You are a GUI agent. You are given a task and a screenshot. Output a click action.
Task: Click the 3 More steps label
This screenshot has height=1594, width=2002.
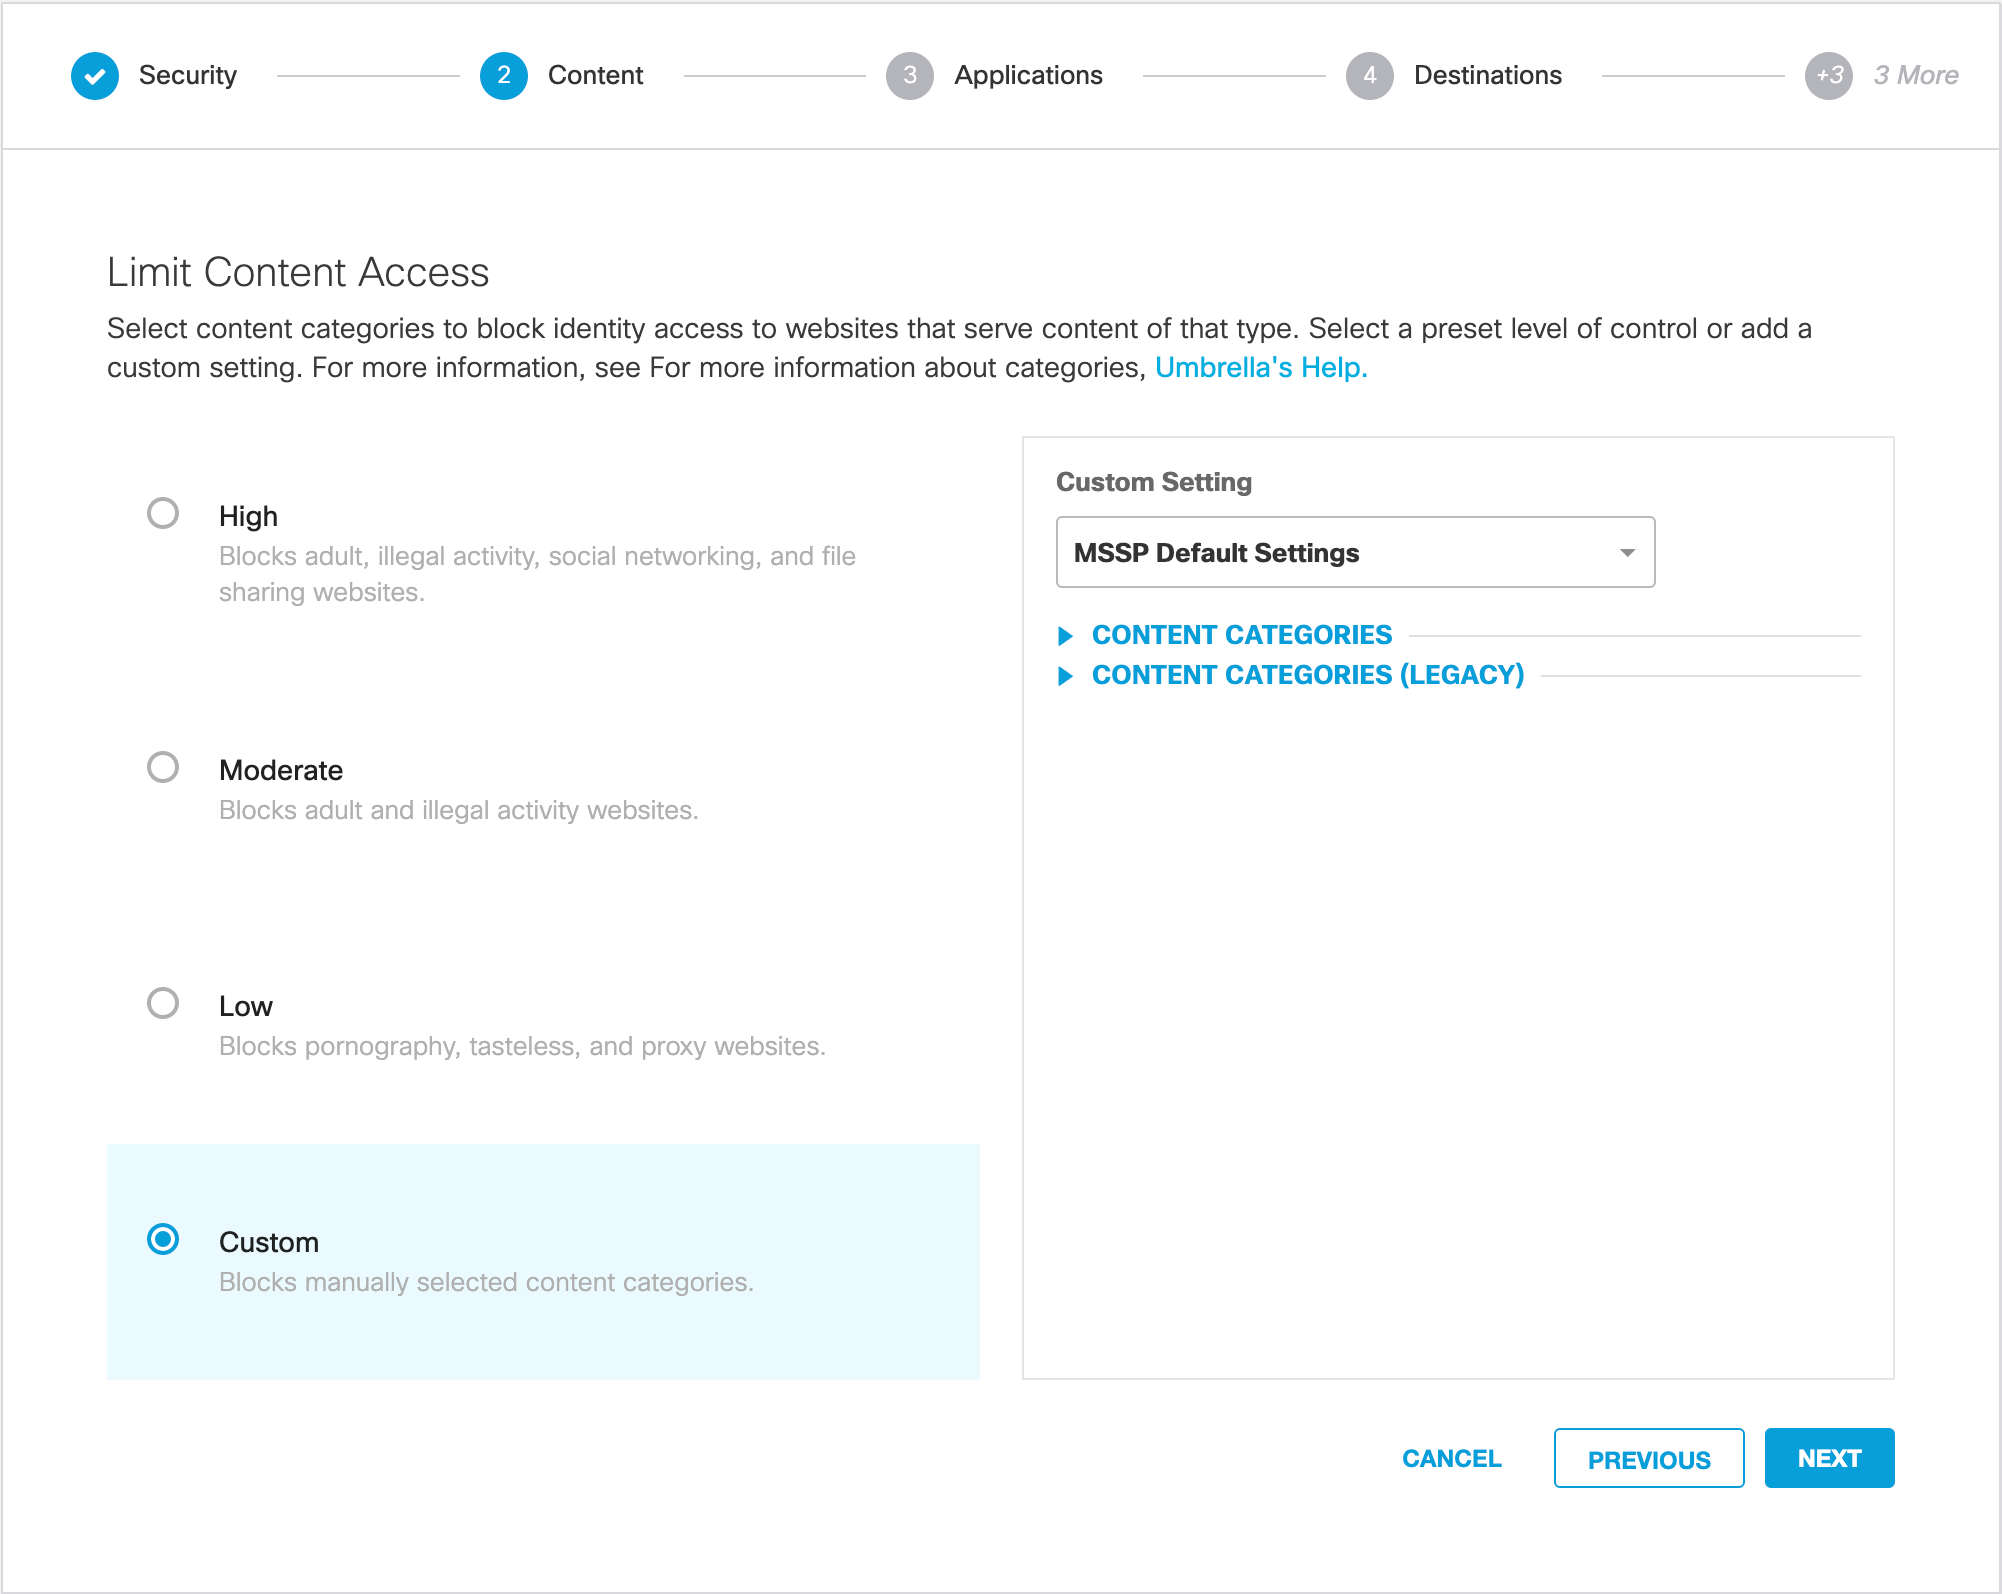click(1915, 76)
